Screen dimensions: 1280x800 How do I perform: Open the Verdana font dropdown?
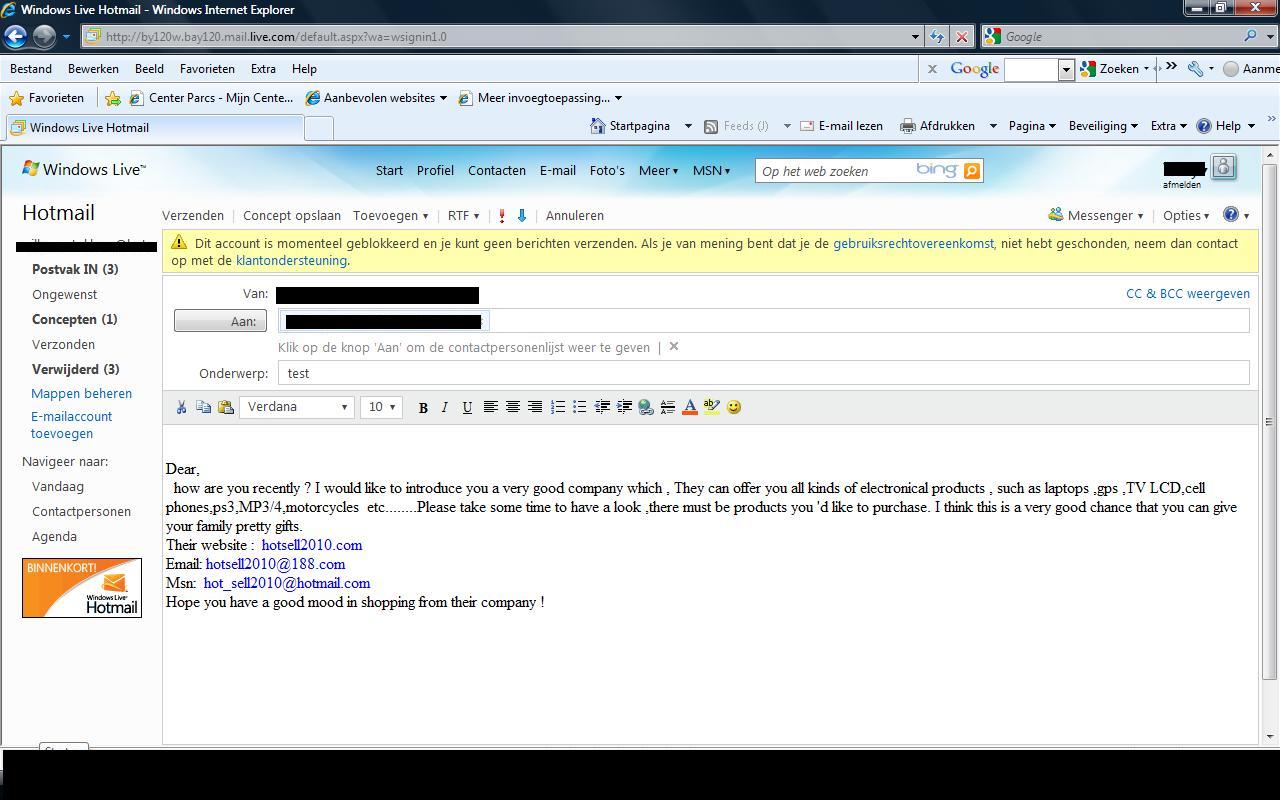[297, 407]
